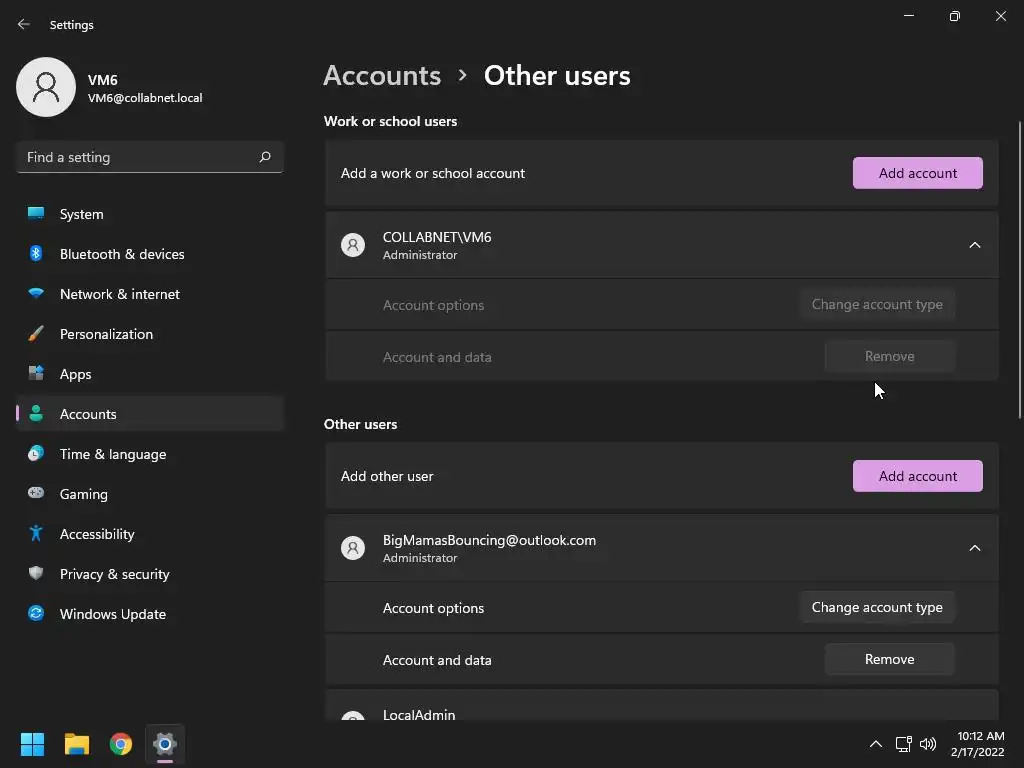Click the System monitor icon in sidebar

[x=36, y=214]
